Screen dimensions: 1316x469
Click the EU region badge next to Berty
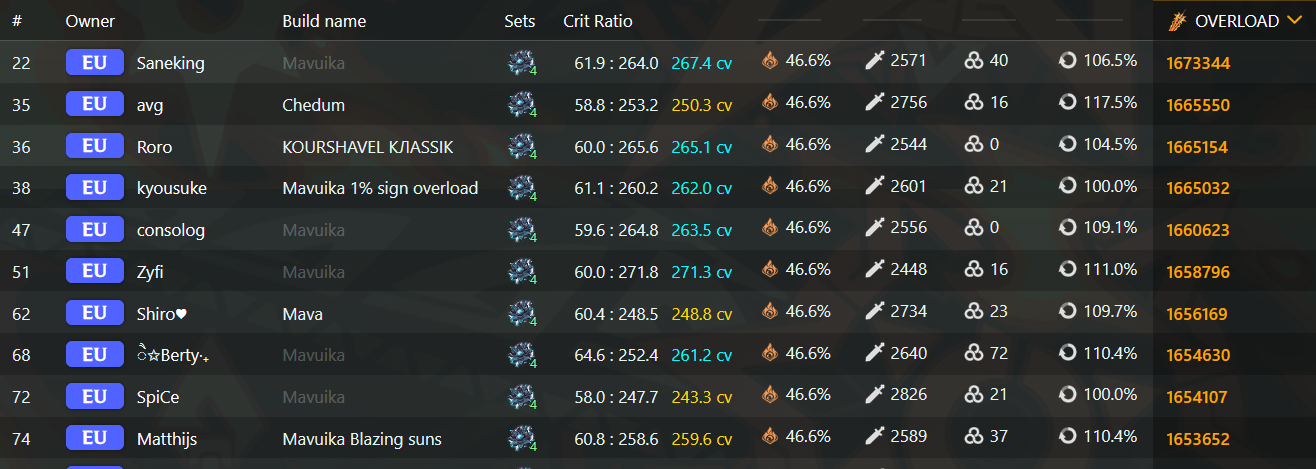94,354
